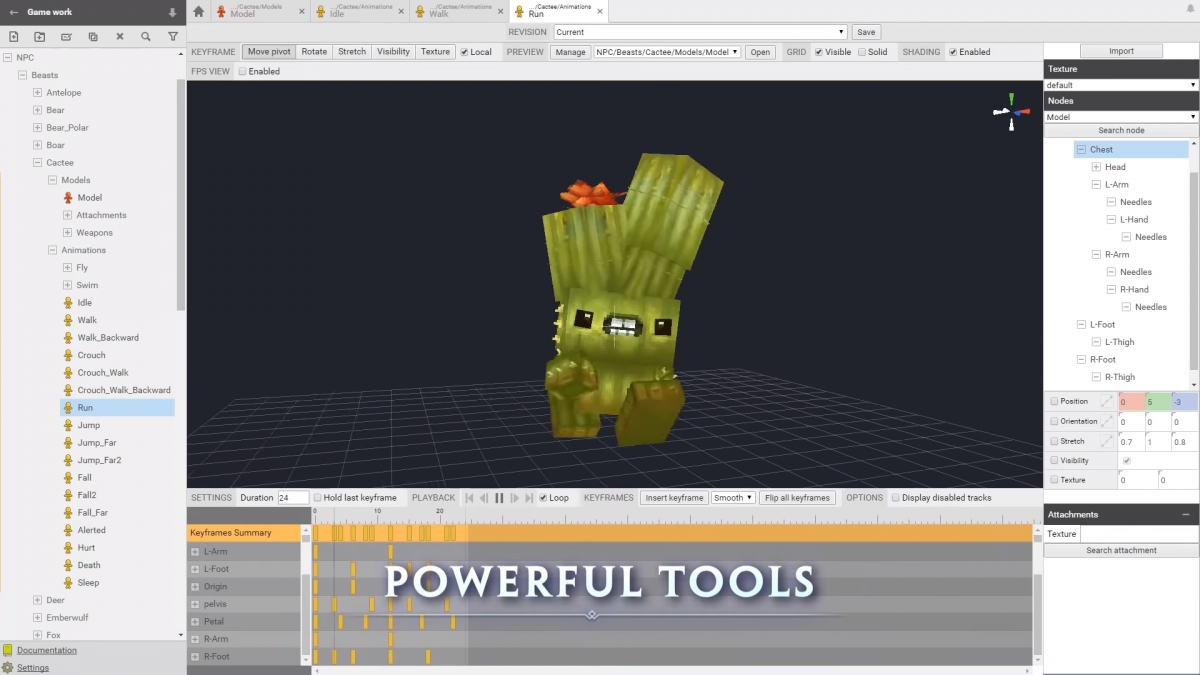The image size is (1200, 675).
Task: Select the Move pivot keyframe mode
Action: click(269, 52)
